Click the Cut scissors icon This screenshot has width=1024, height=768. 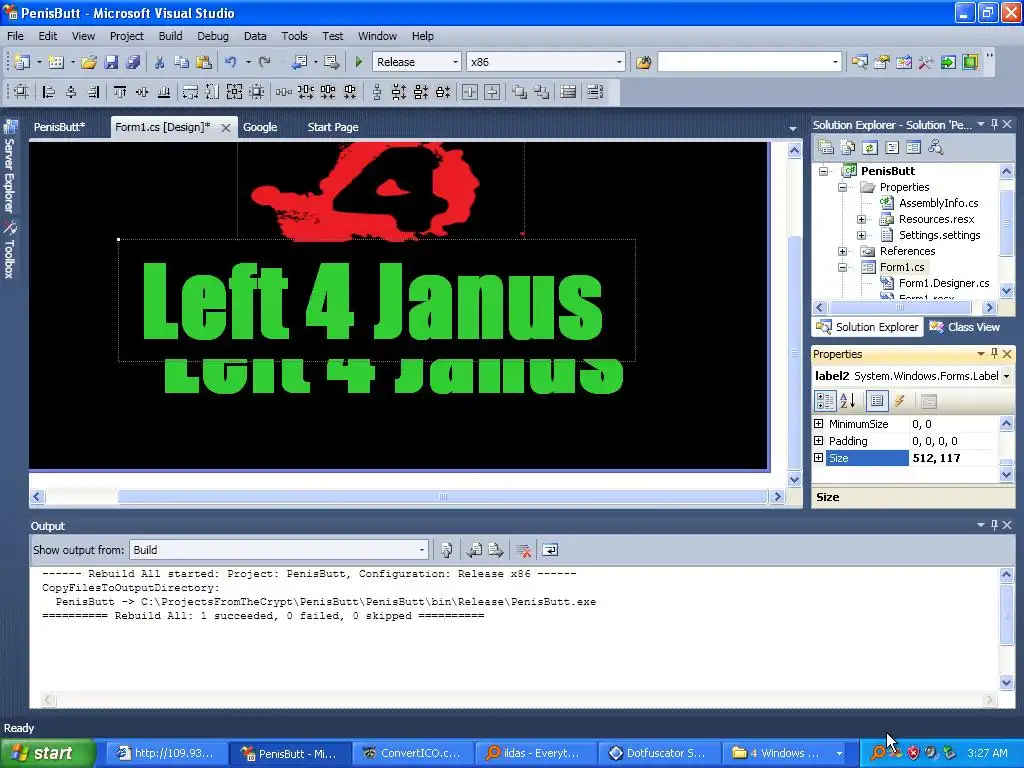click(x=159, y=62)
